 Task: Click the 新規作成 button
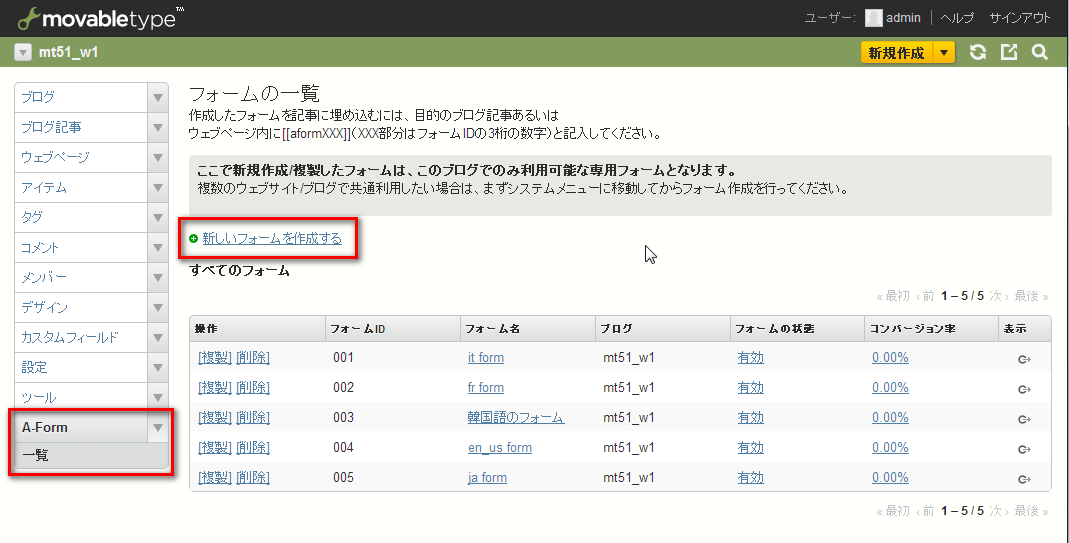pyautogui.click(x=897, y=53)
